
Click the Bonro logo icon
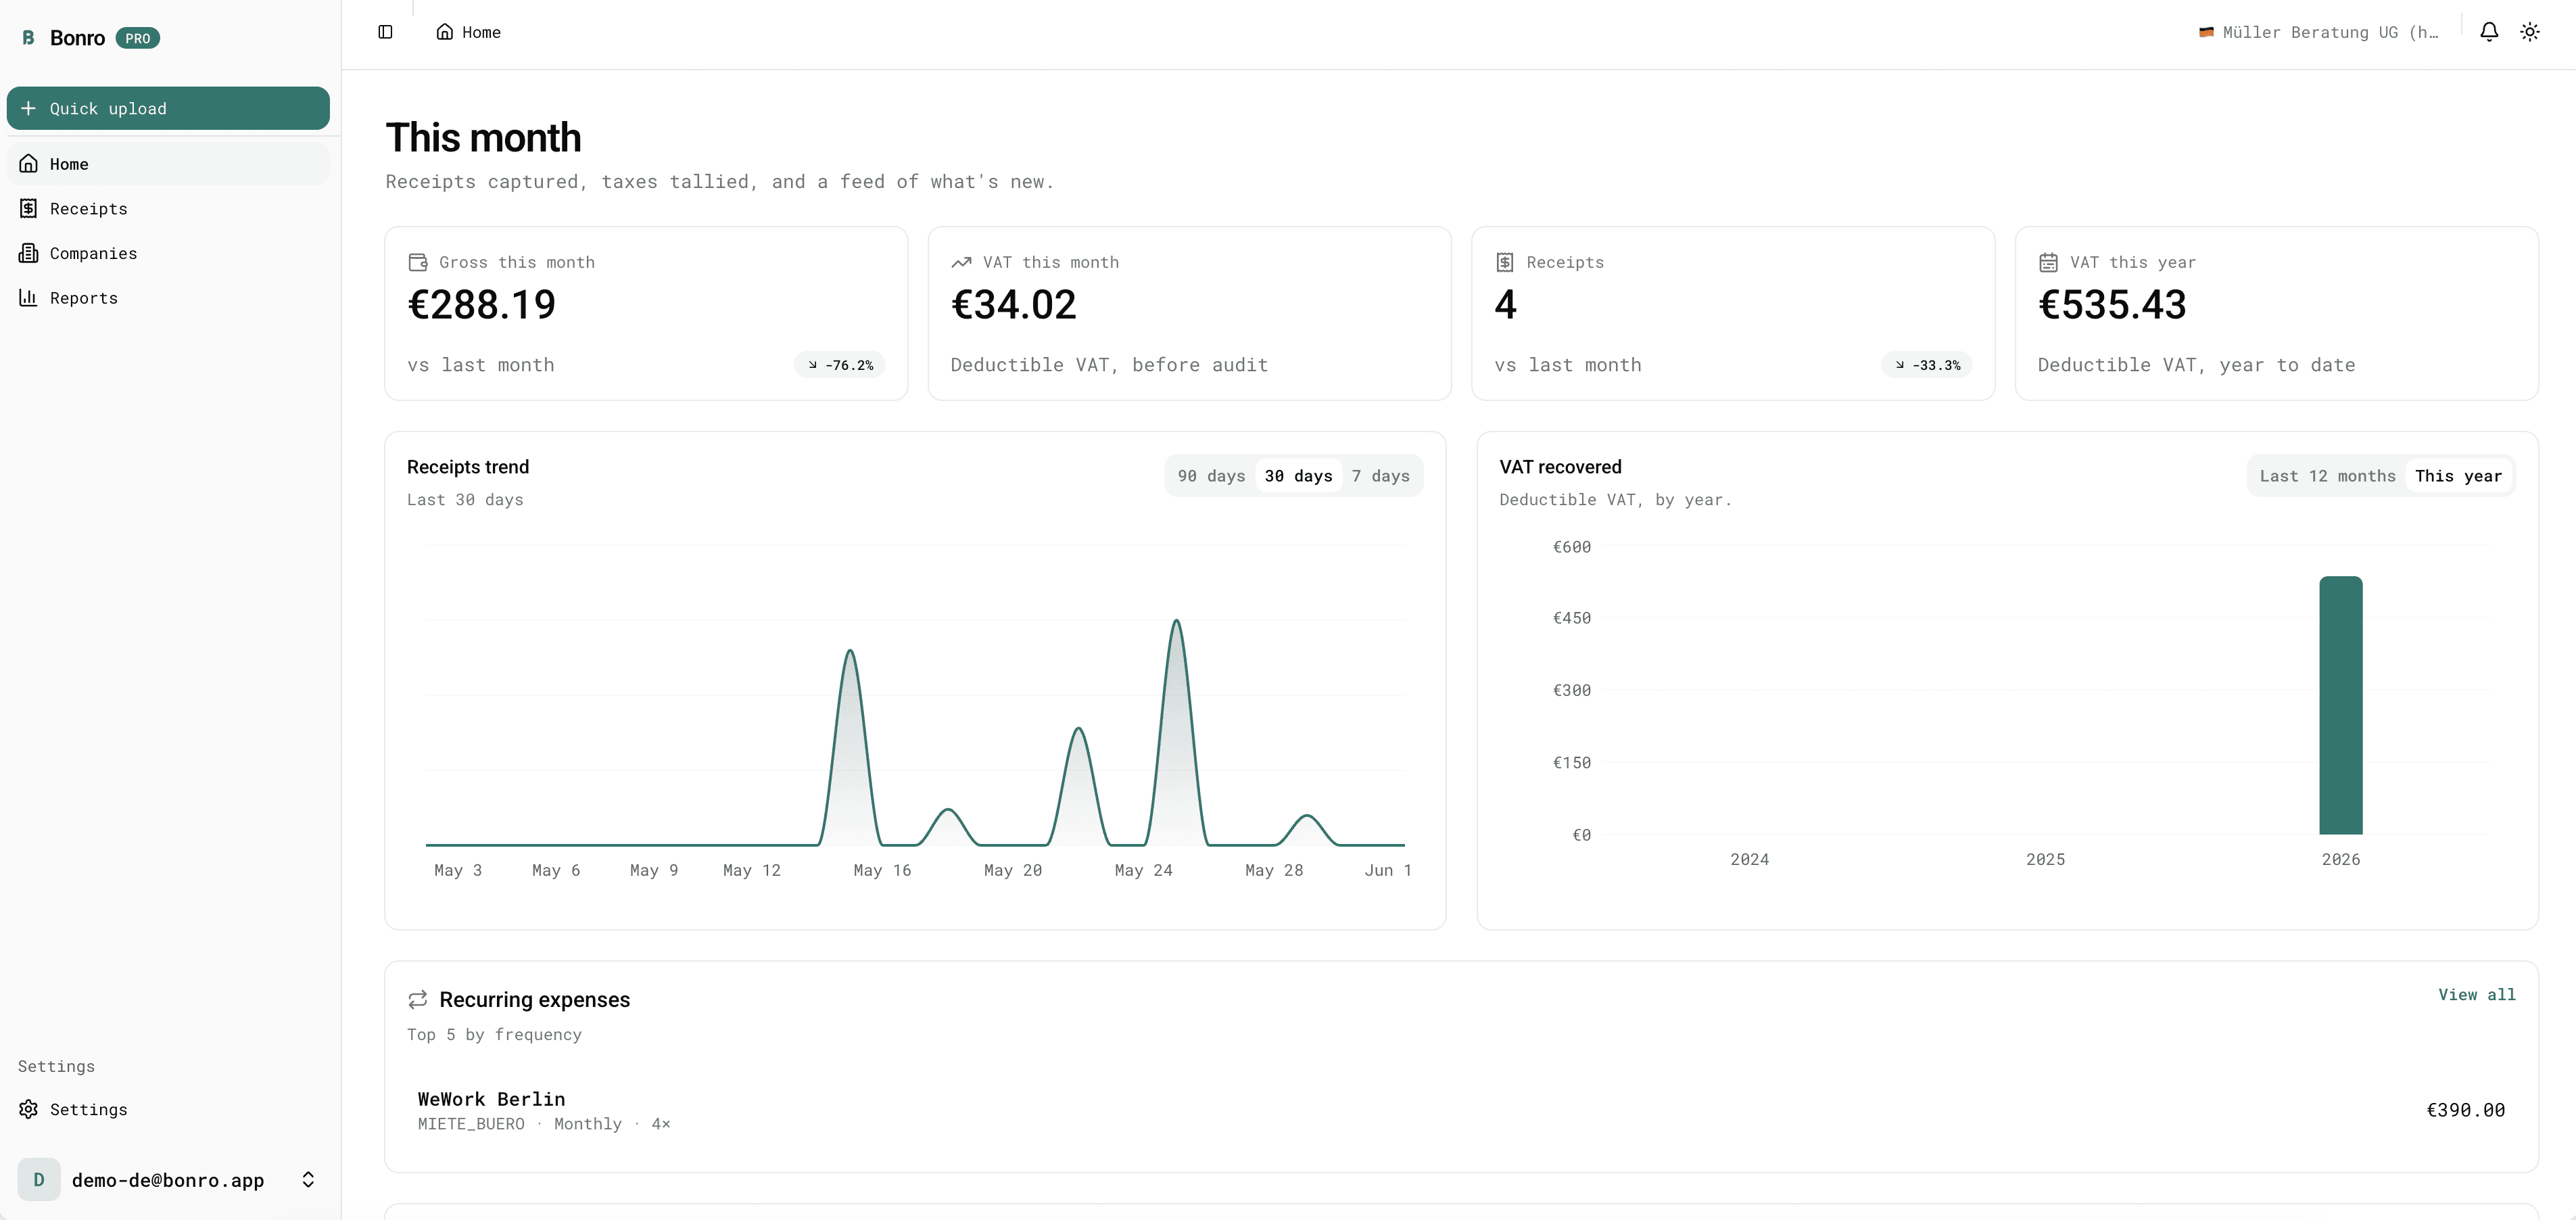[28, 38]
